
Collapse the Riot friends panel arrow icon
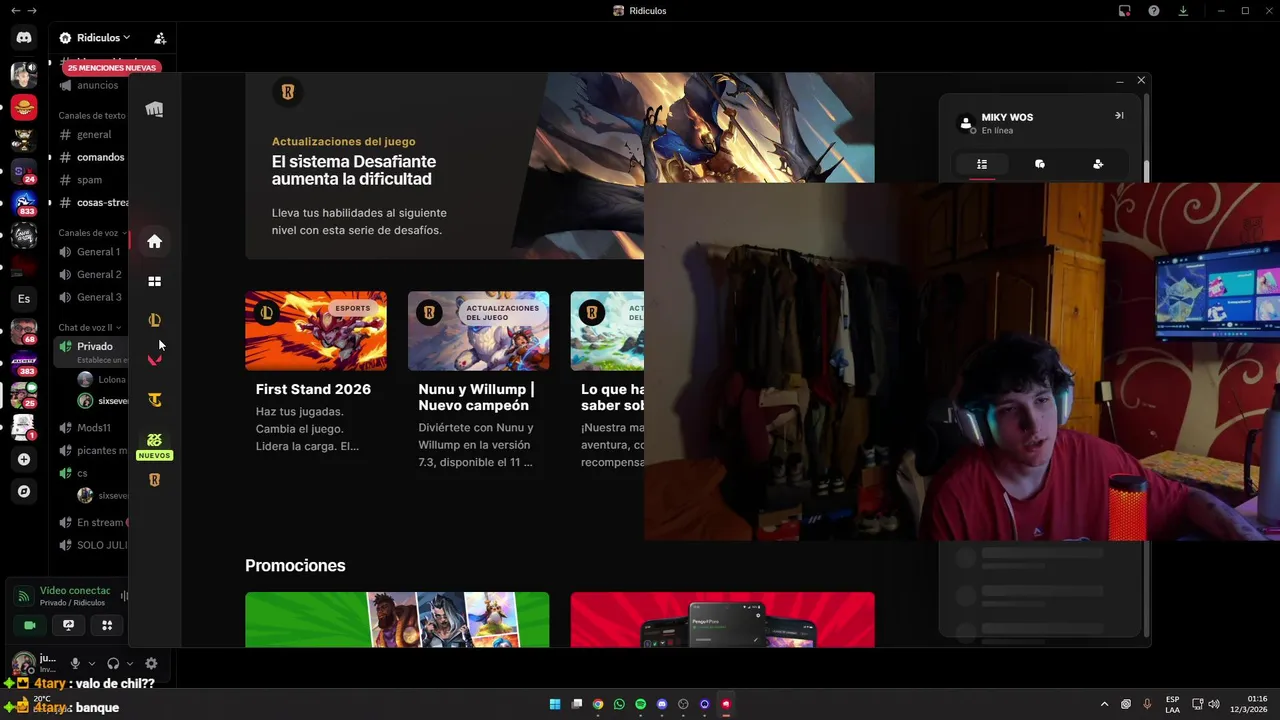[x=1119, y=116]
